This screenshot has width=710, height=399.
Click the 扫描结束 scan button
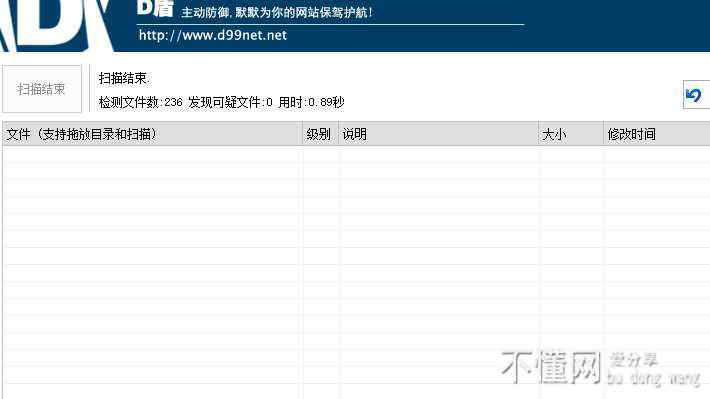tap(42, 89)
